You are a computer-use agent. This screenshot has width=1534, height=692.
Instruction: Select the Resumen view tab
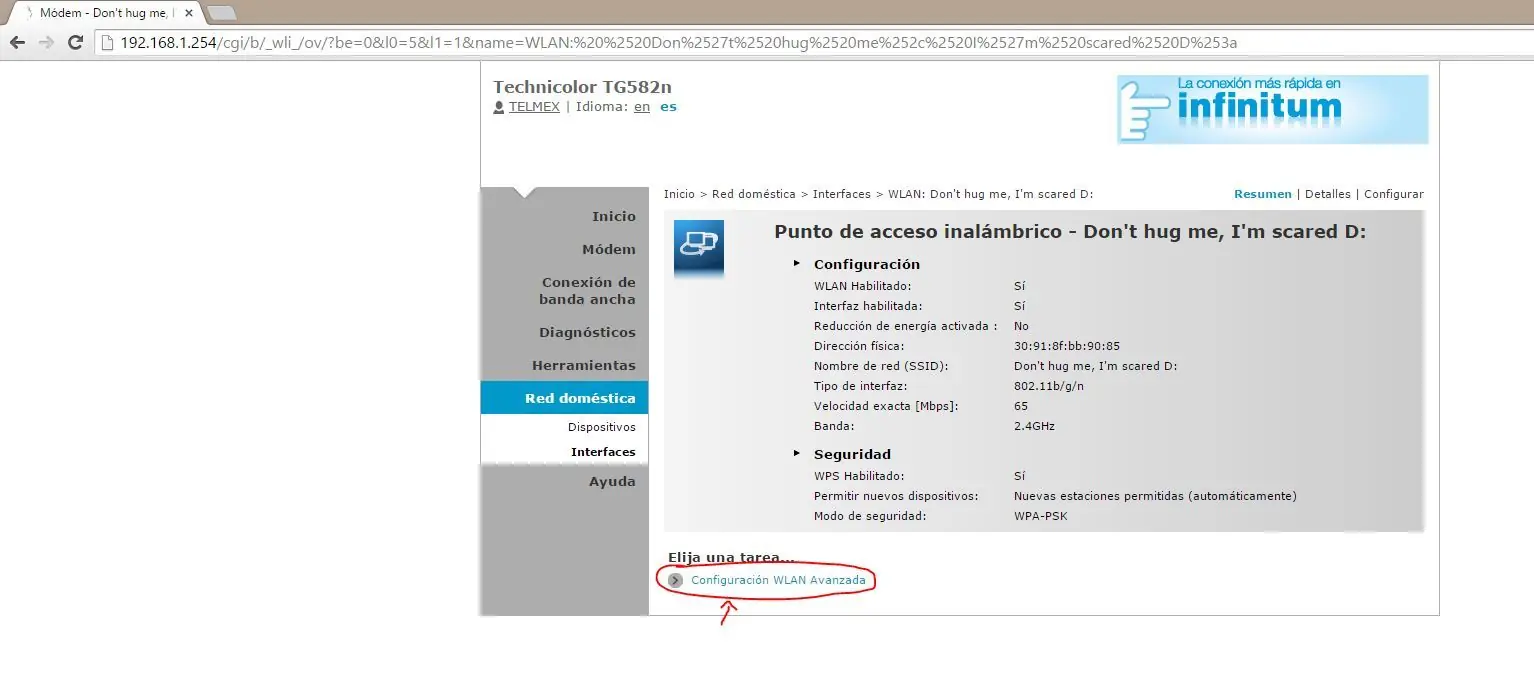point(1263,194)
